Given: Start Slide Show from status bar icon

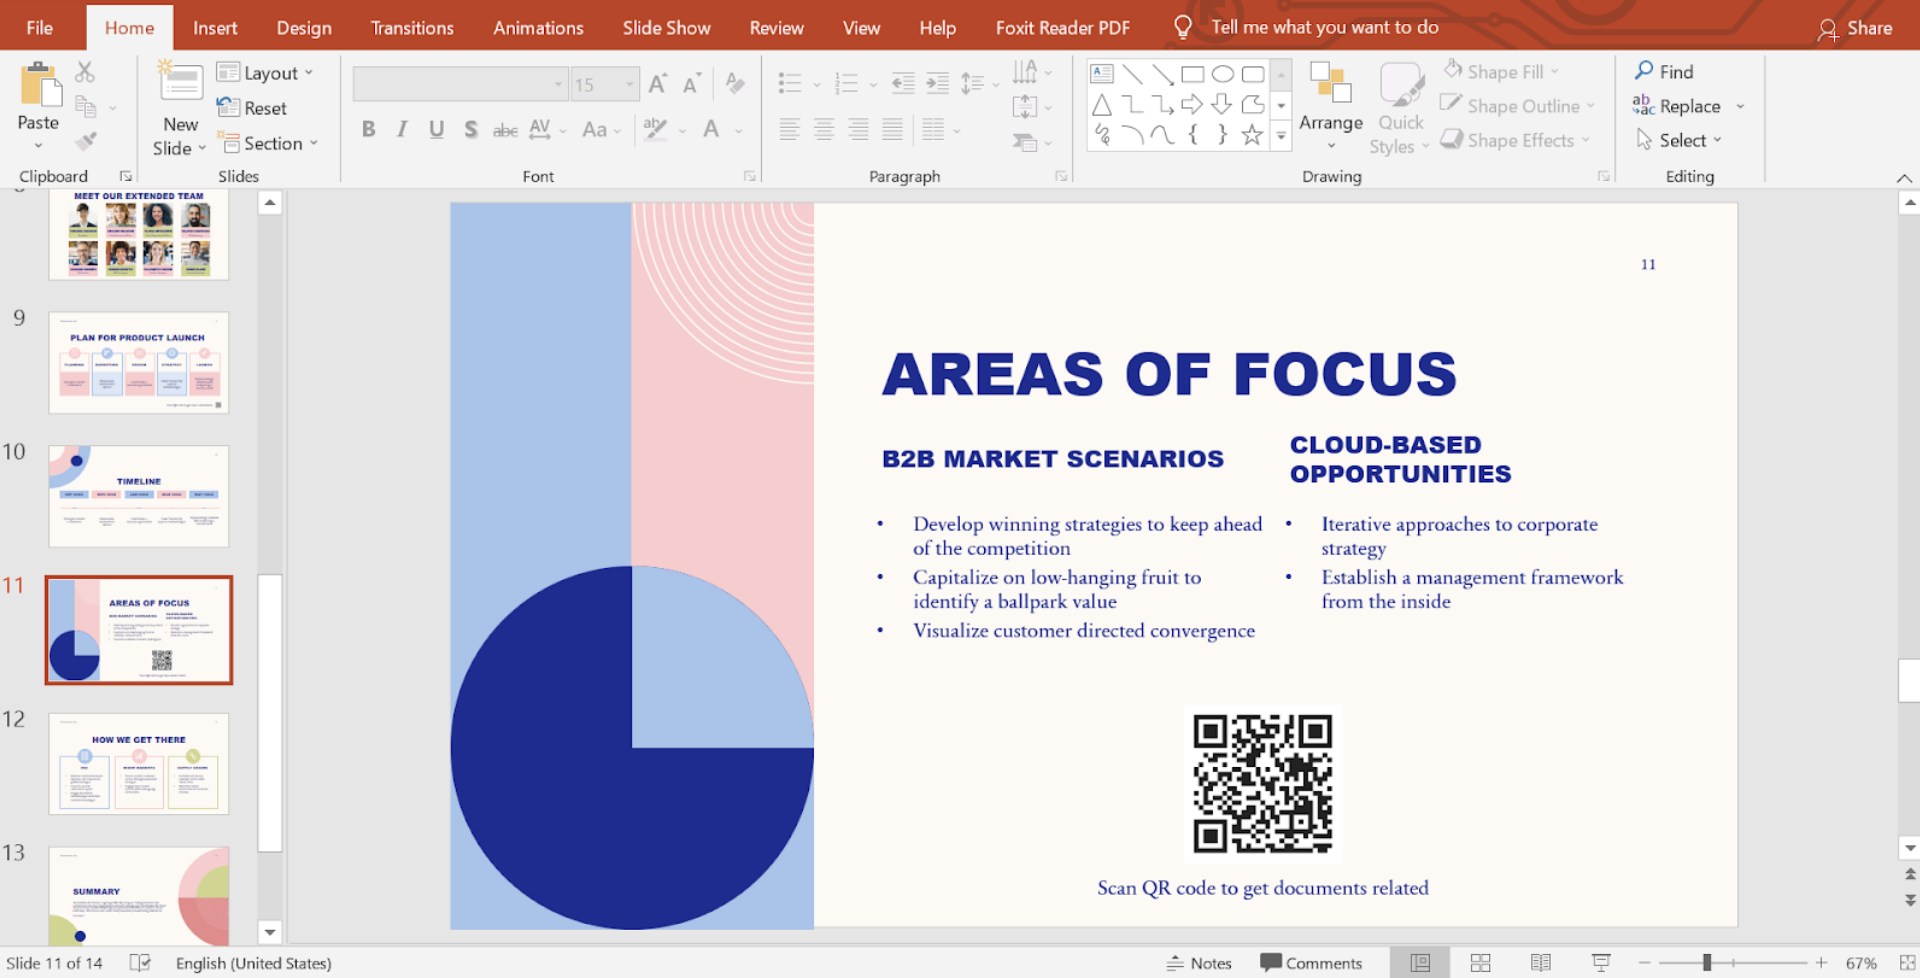Looking at the screenshot, I should pyautogui.click(x=1601, y=963).
